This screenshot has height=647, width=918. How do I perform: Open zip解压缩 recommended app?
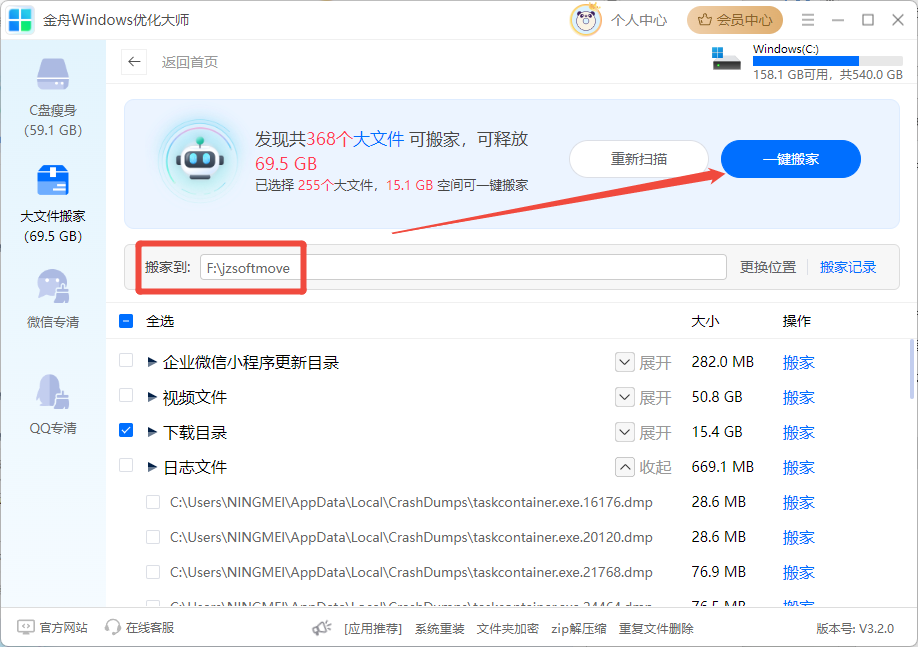coord(578,629)
